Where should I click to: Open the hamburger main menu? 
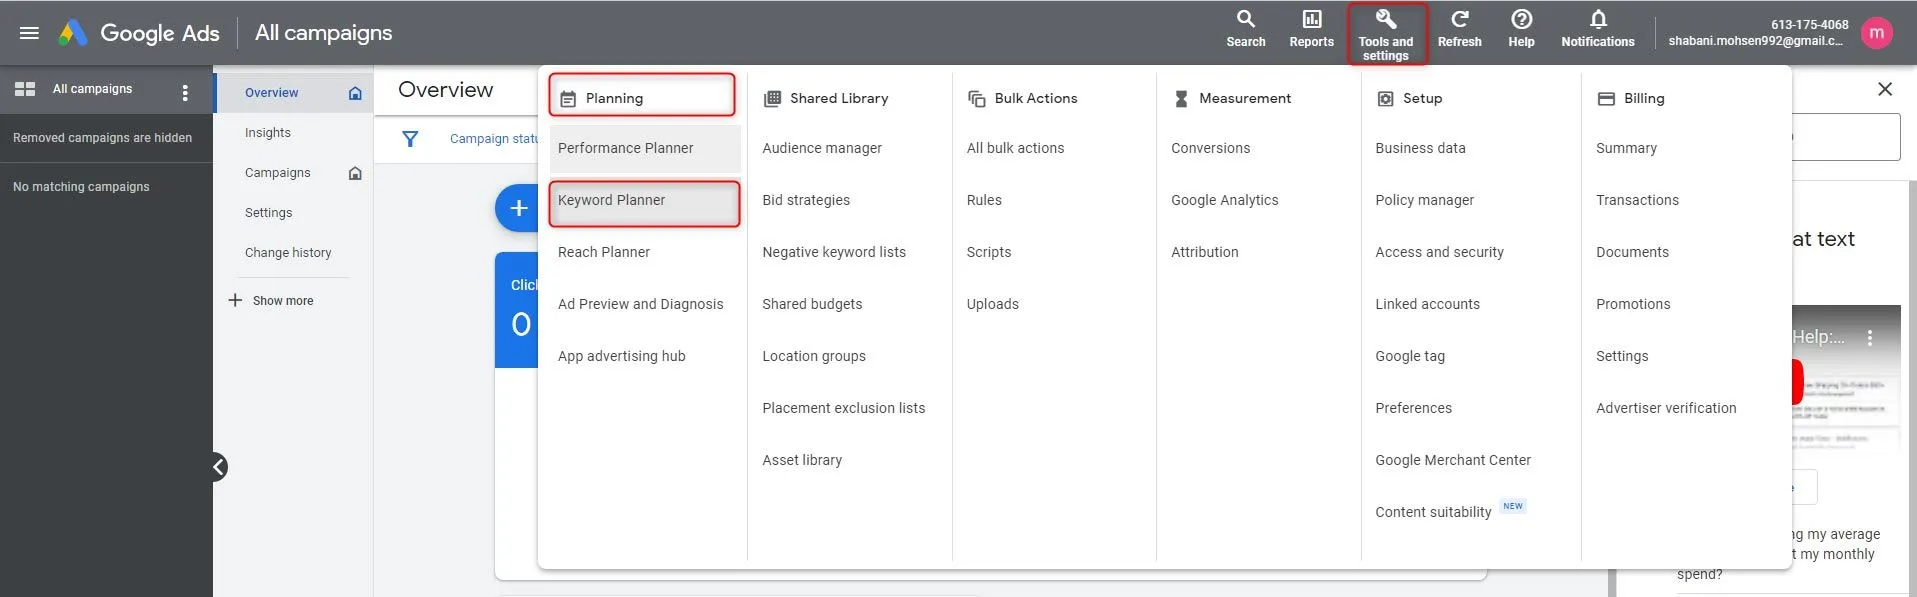tap(29, 33)
